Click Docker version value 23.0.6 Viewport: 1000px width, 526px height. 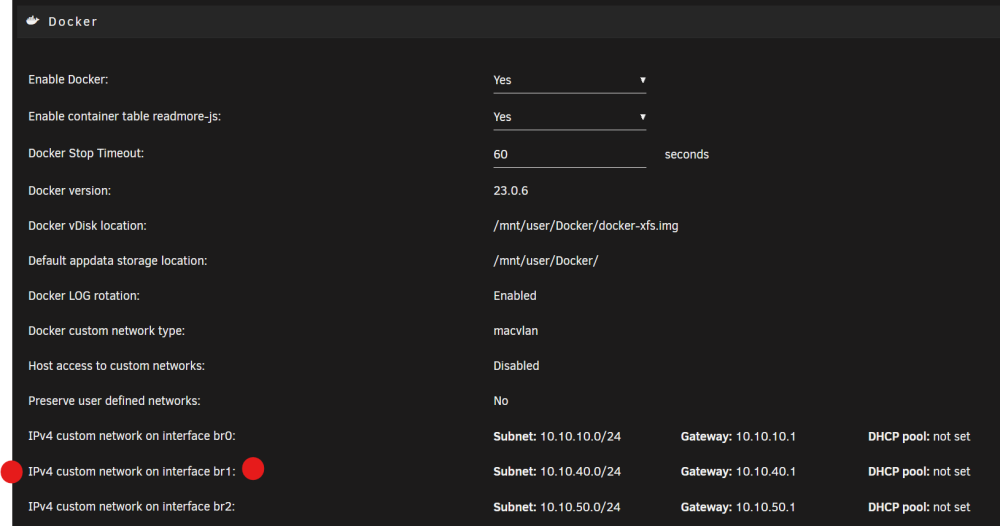tap(511, 191)
